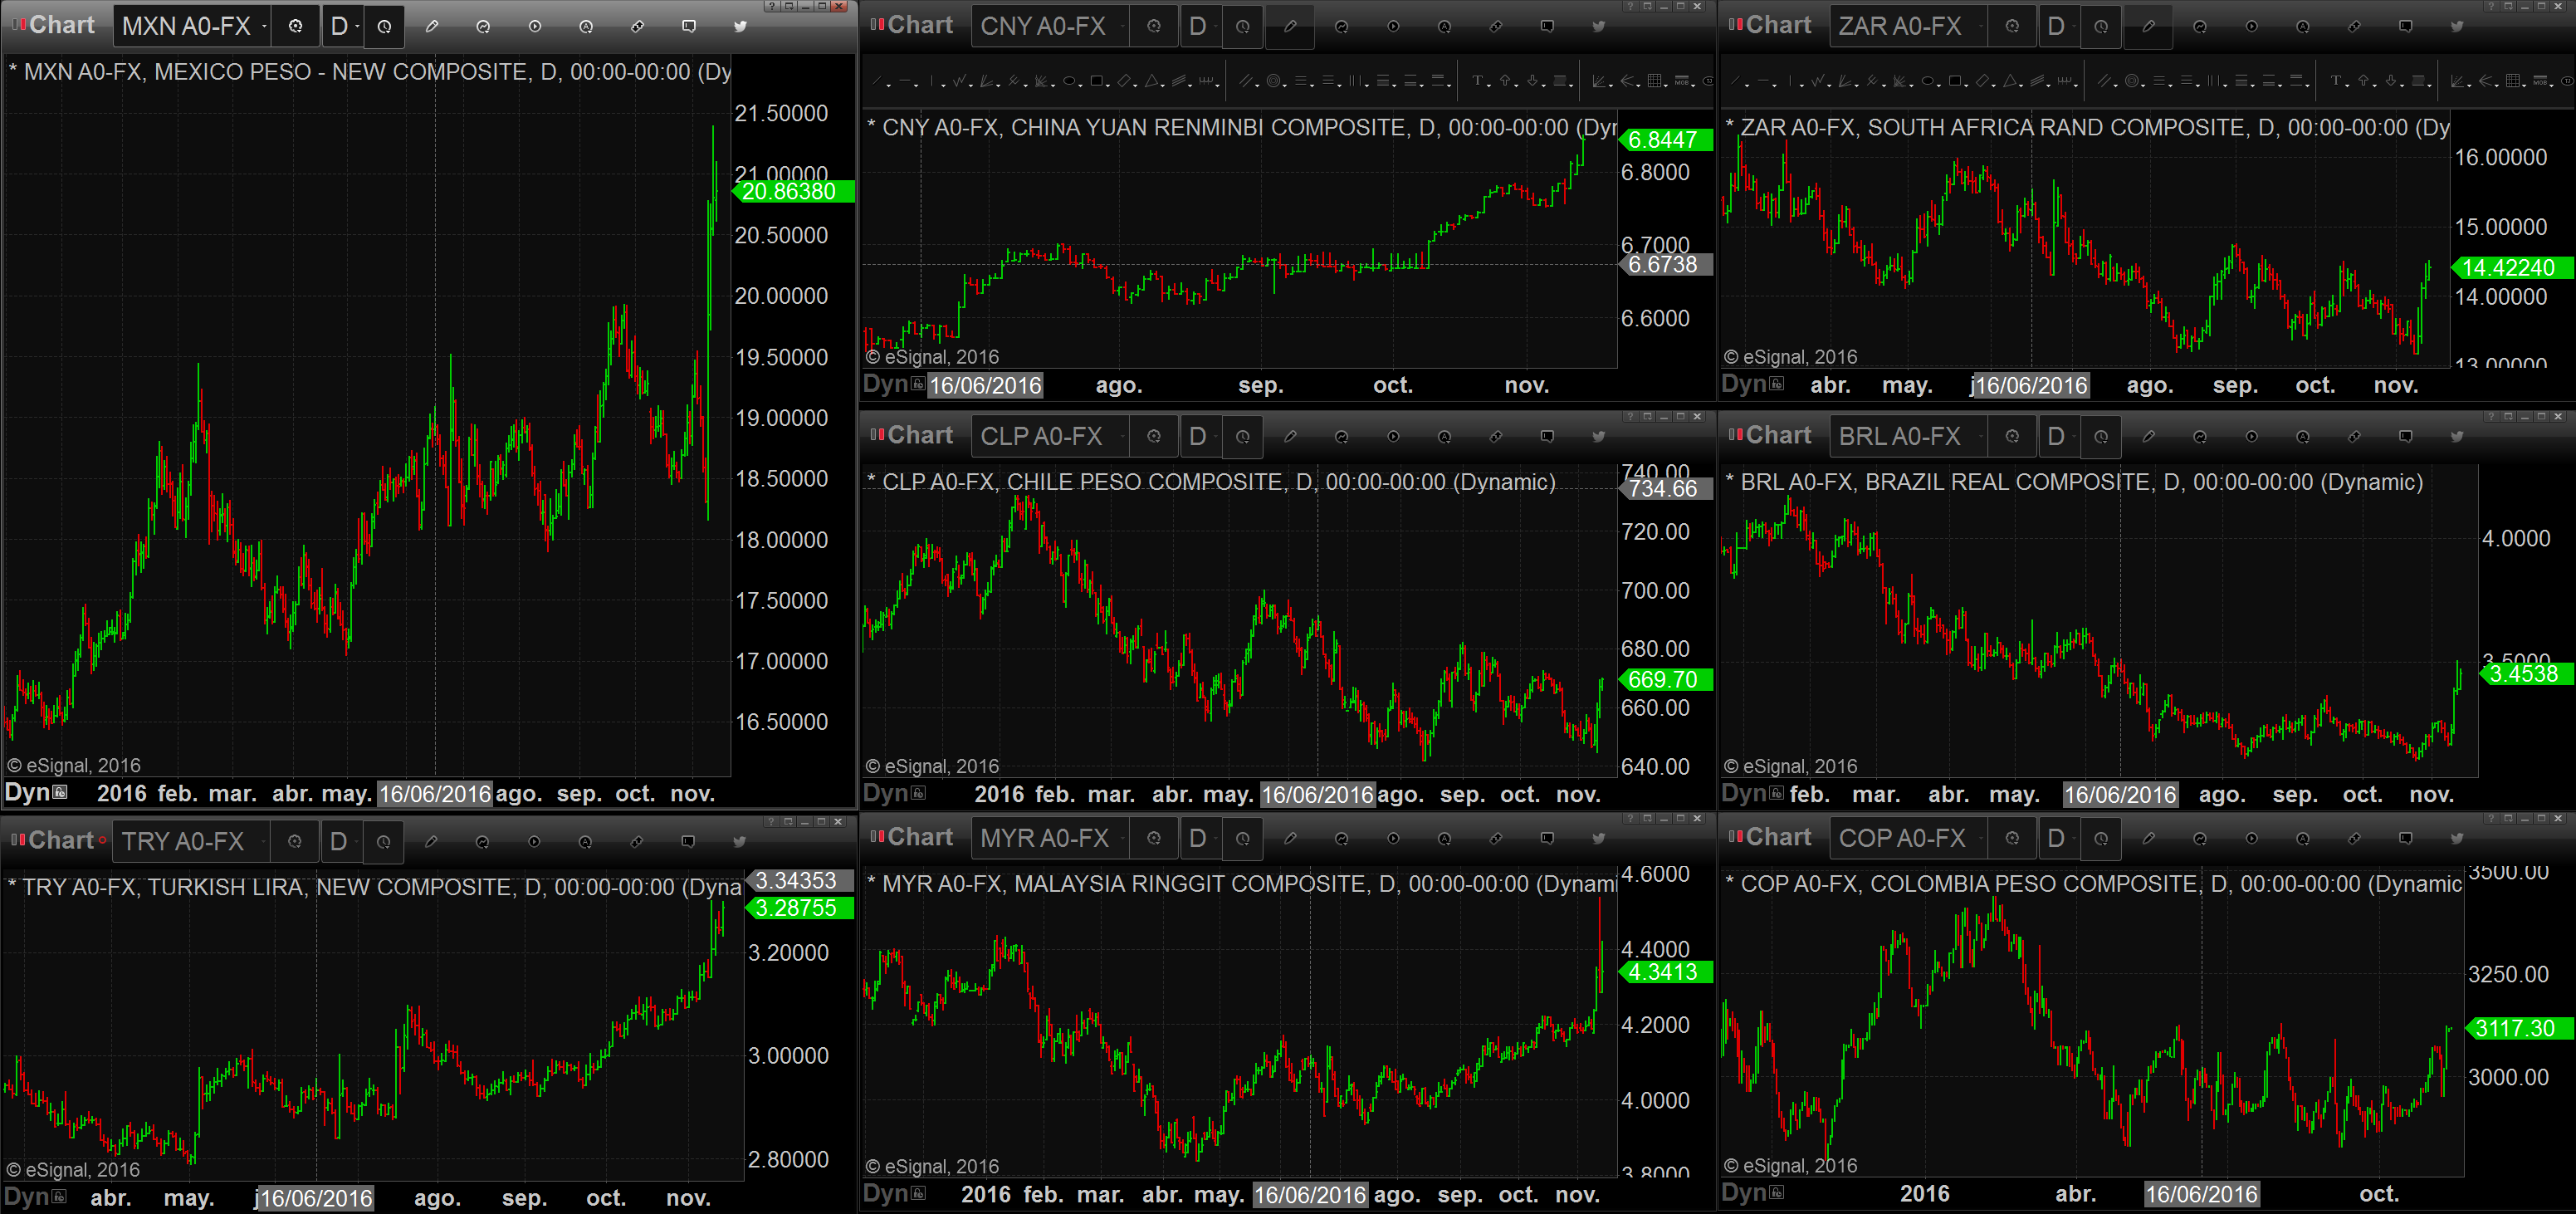Screen dimensions: 2576x1214
Task: Open studies icon in MXN chart toolbar
Action: (x=483, y=26)
